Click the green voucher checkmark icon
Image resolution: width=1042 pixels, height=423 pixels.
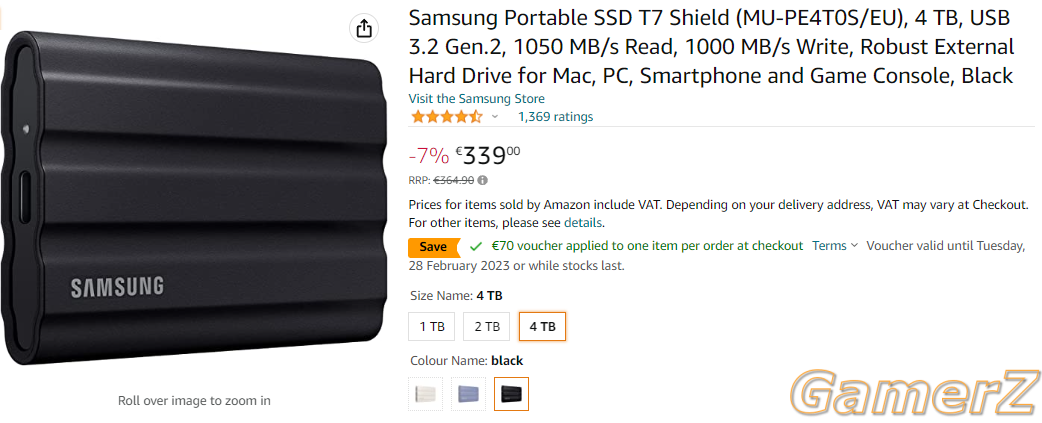pos(475,246)
